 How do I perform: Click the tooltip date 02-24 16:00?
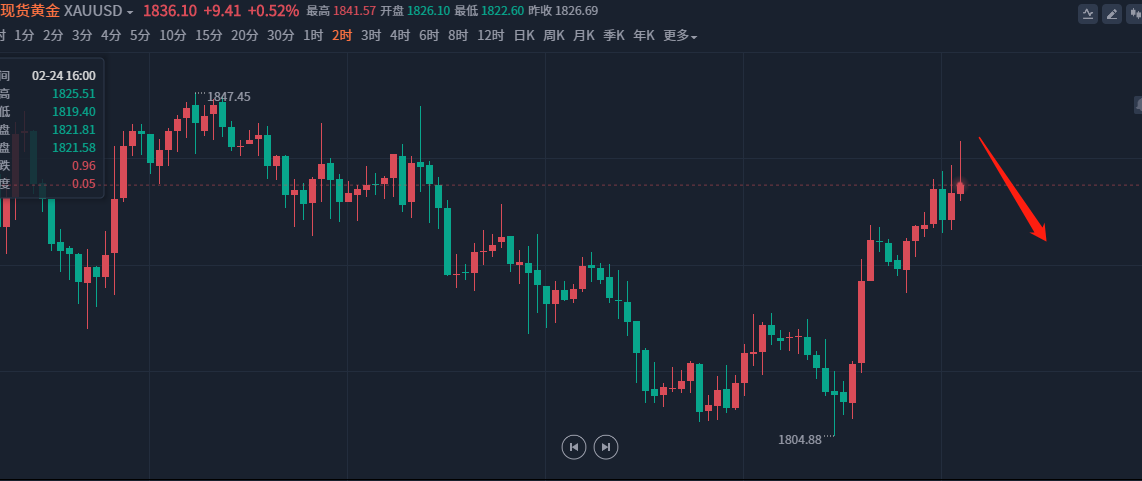[64, 75]
